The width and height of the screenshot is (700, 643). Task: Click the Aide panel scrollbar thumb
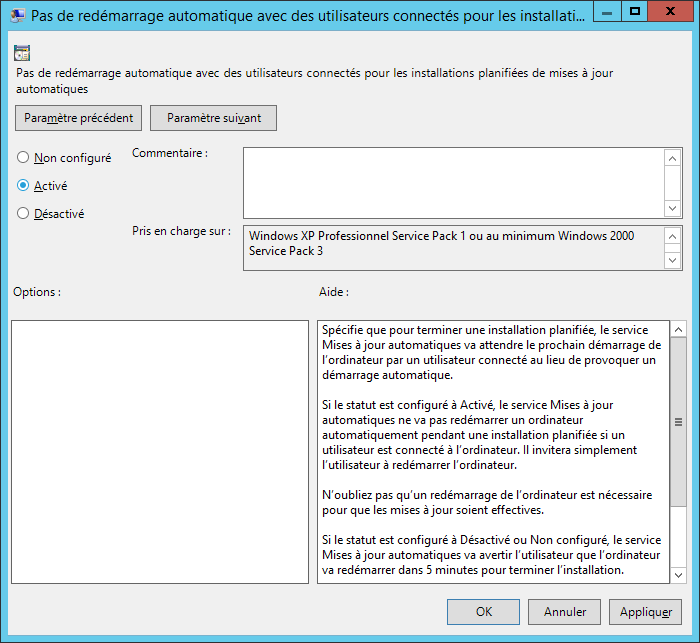(679, 422)
